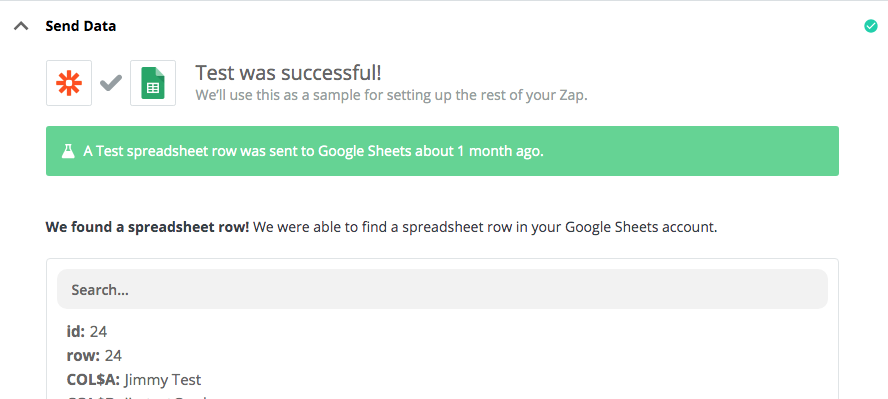Click the id field label
The height and width of the screenshot is (399, 888).
(75, 331)
